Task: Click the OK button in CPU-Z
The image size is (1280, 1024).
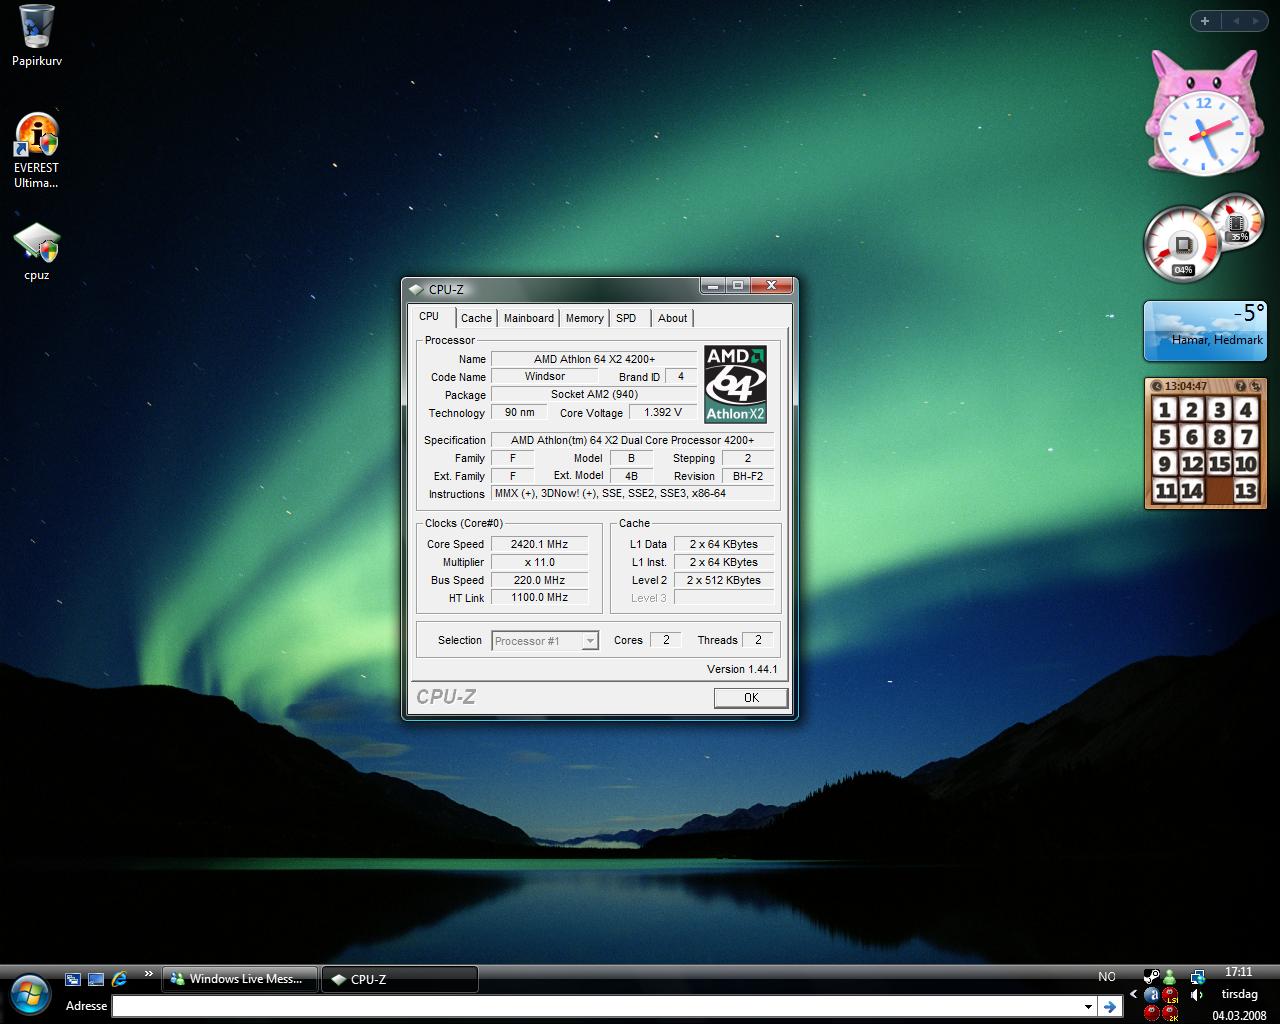Action: click(751, 698)
